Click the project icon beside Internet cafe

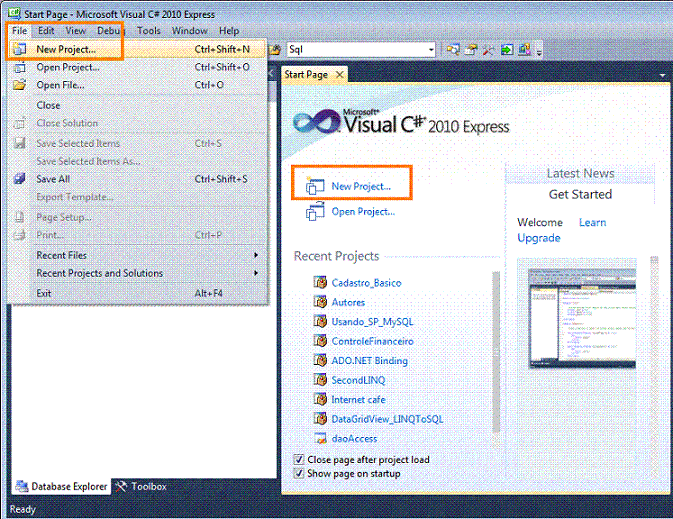pyautogui.click(x=320, y=399)
